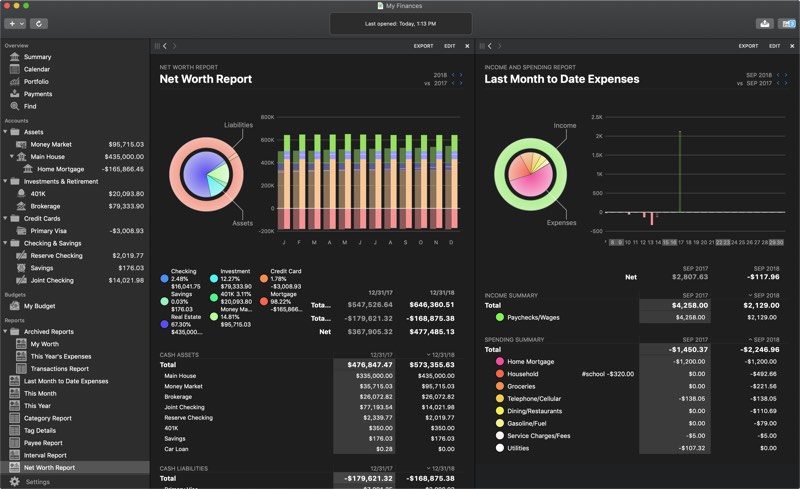
Task: Go back in Expenses report pane
Action: pyautogui.click(x=490, y=46)
